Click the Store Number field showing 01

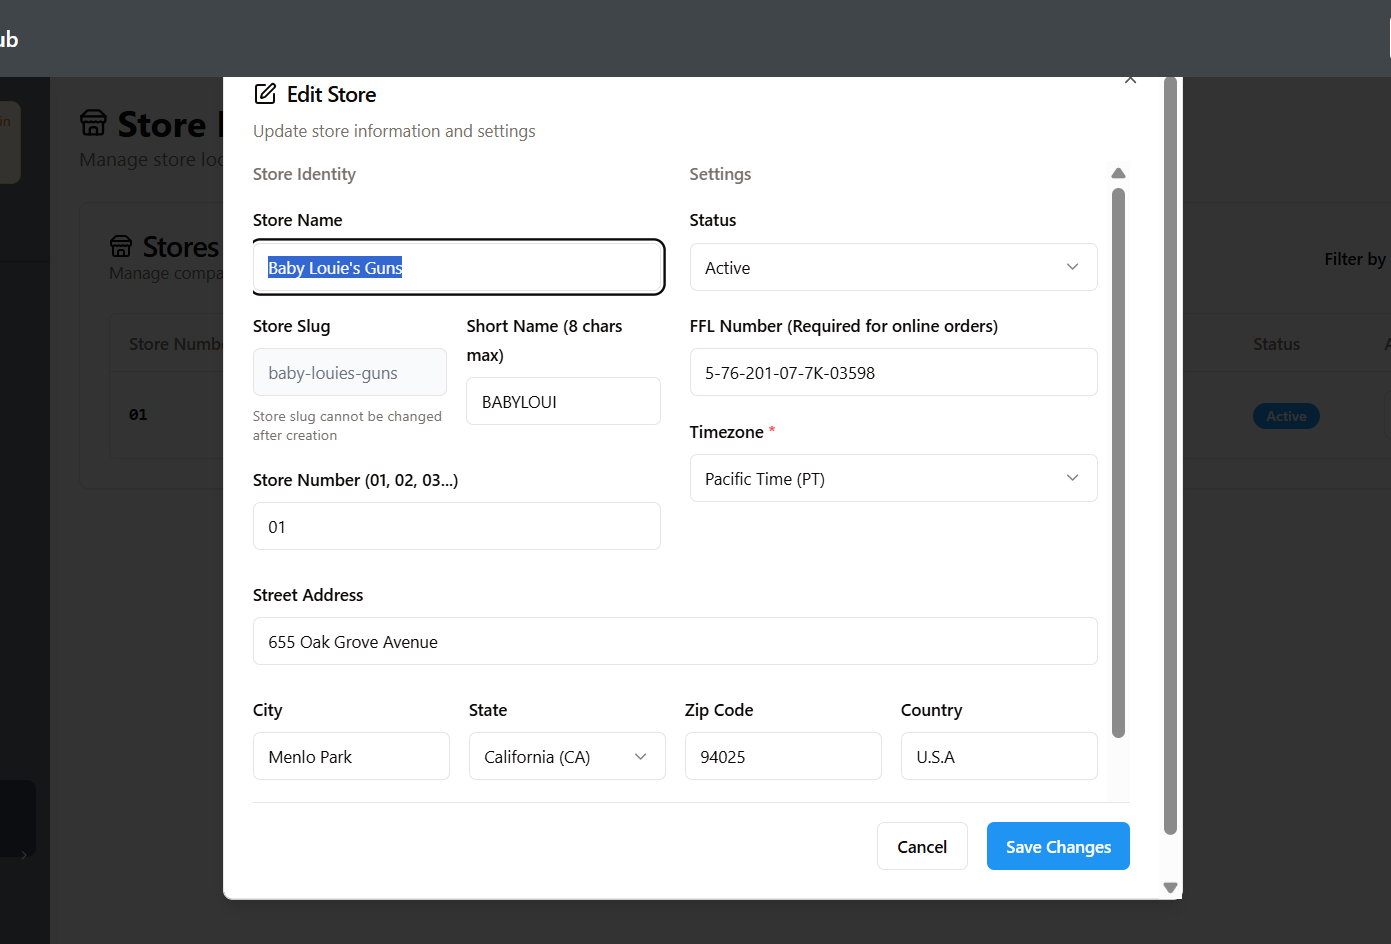(456, 526)
